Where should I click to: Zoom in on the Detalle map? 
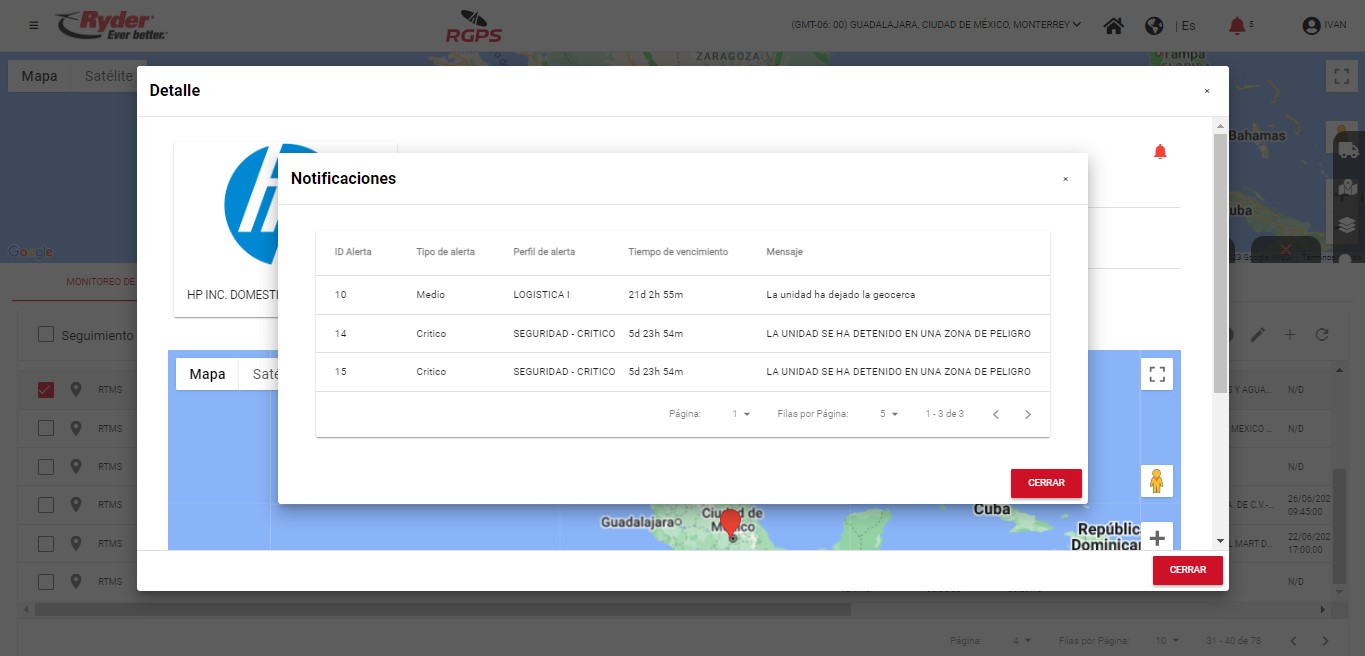[1157, 538]
